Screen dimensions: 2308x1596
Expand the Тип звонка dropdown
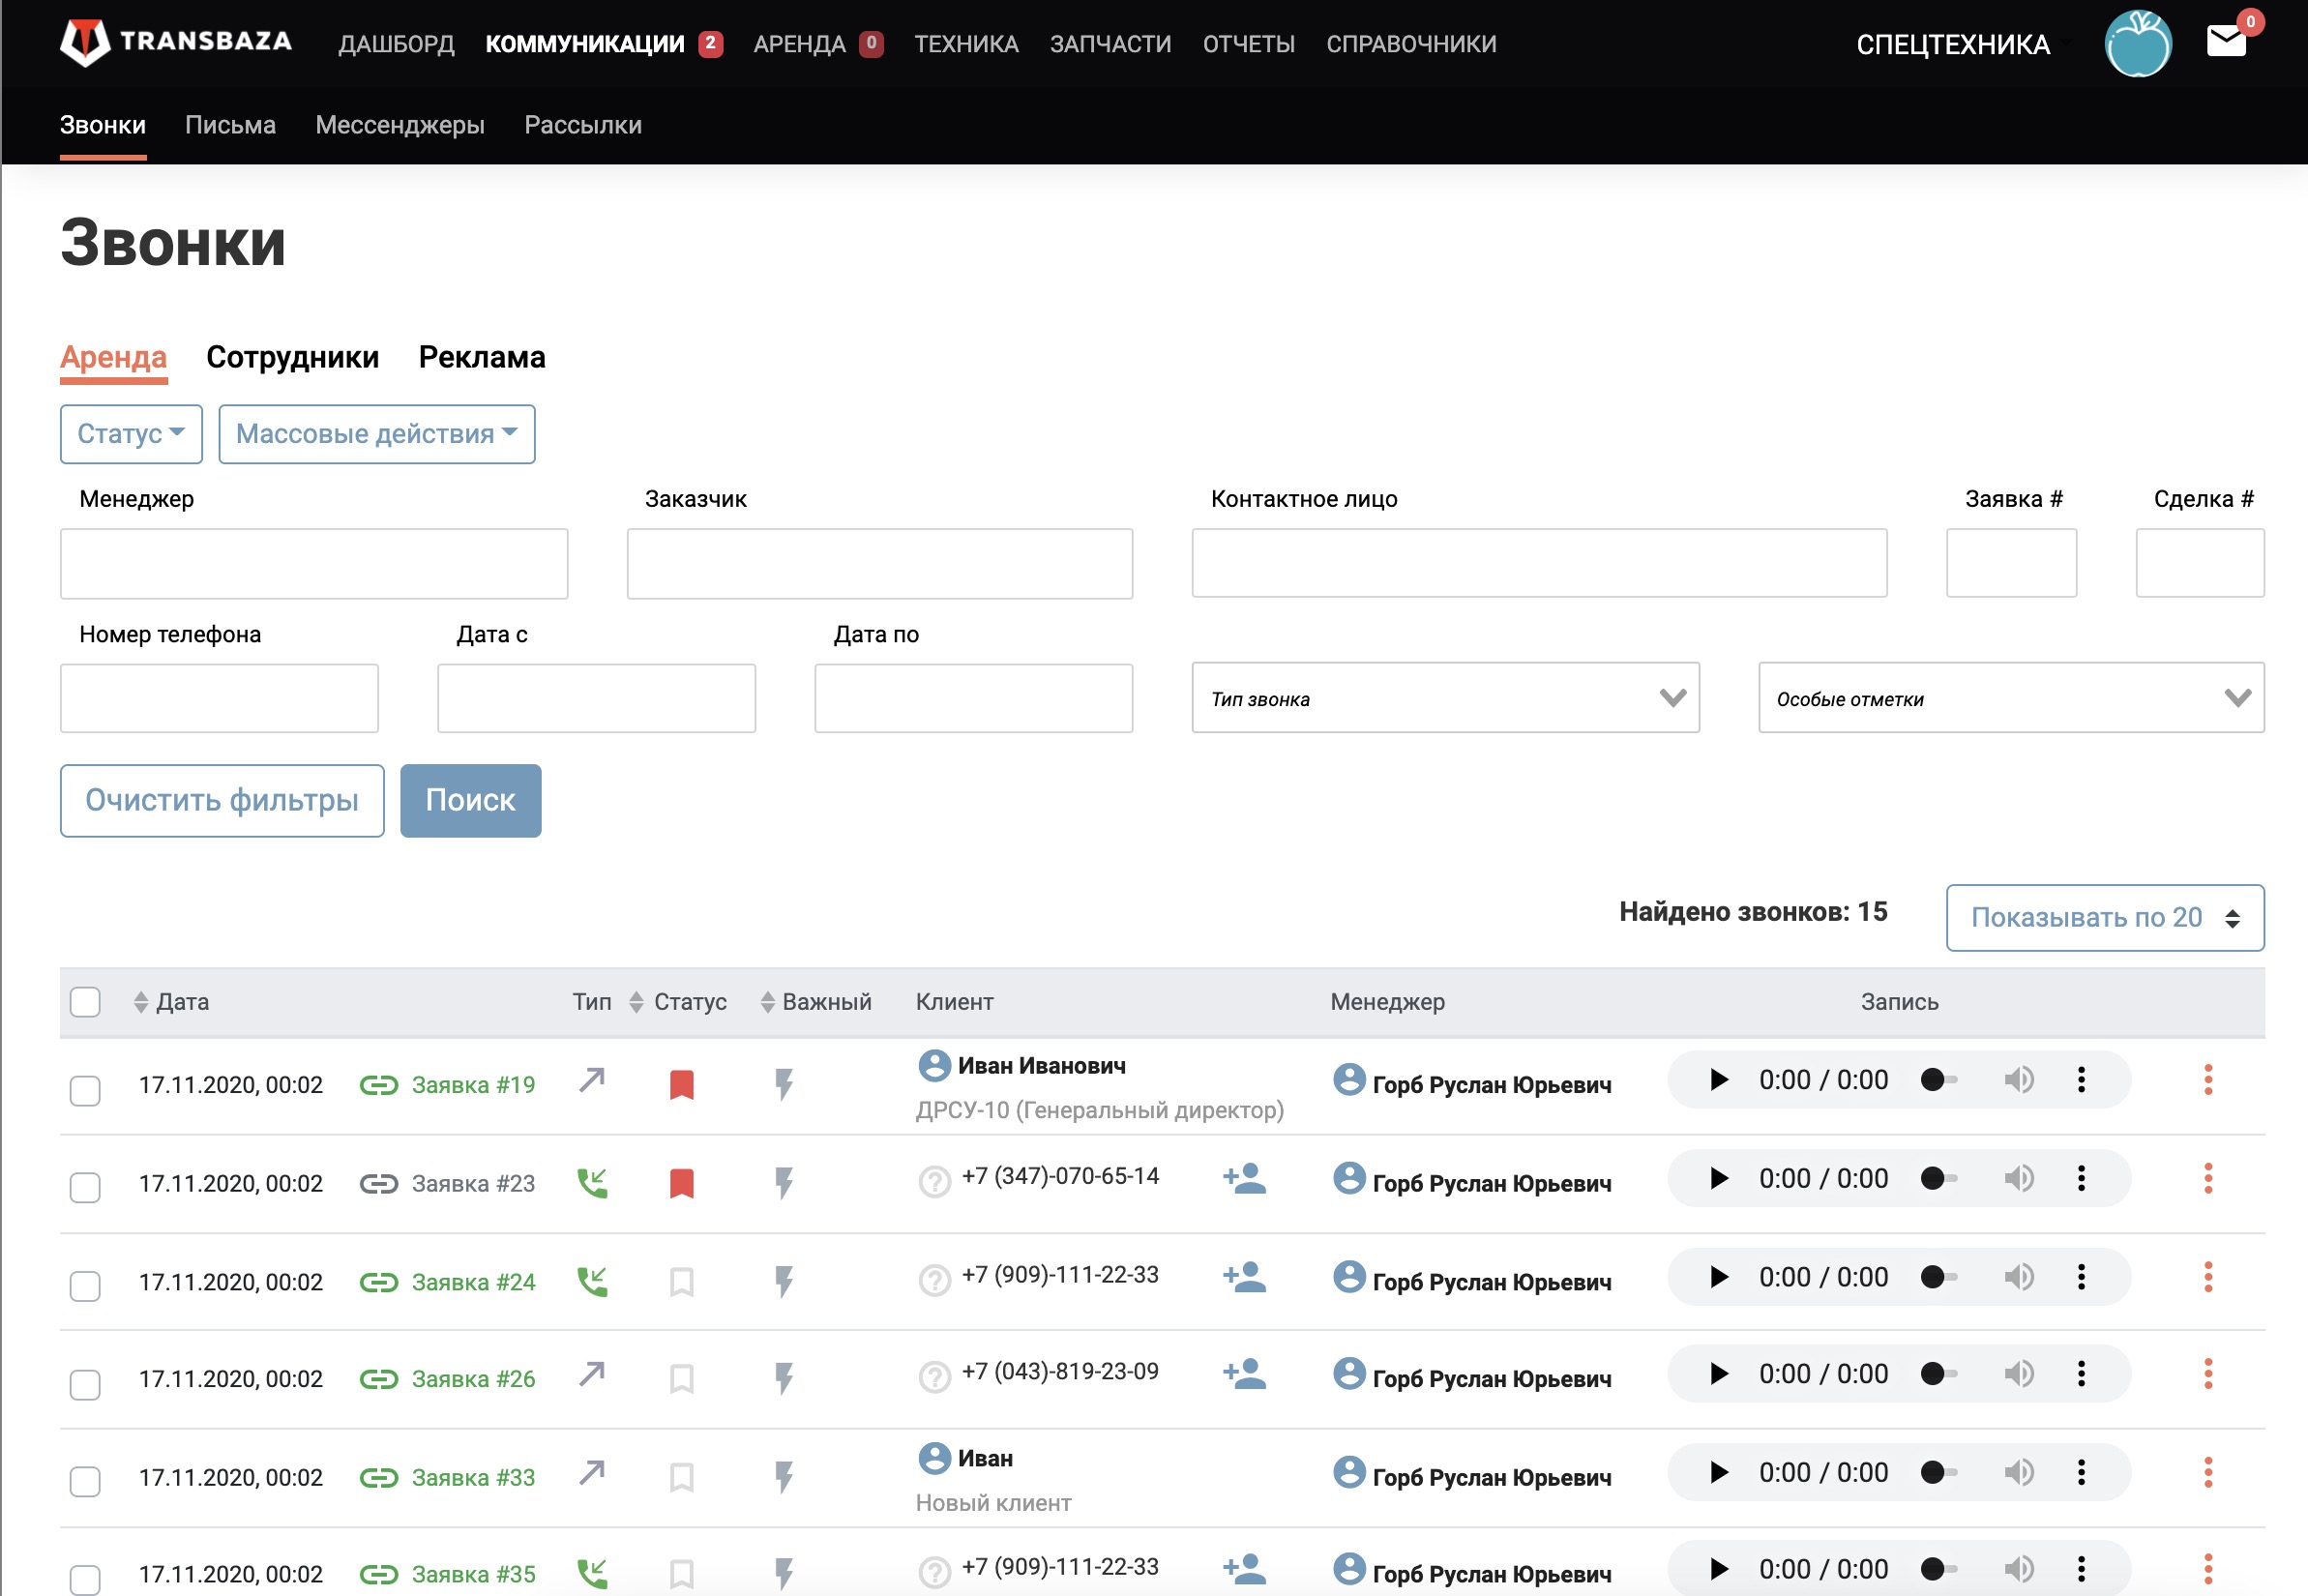coord(1445,698)
